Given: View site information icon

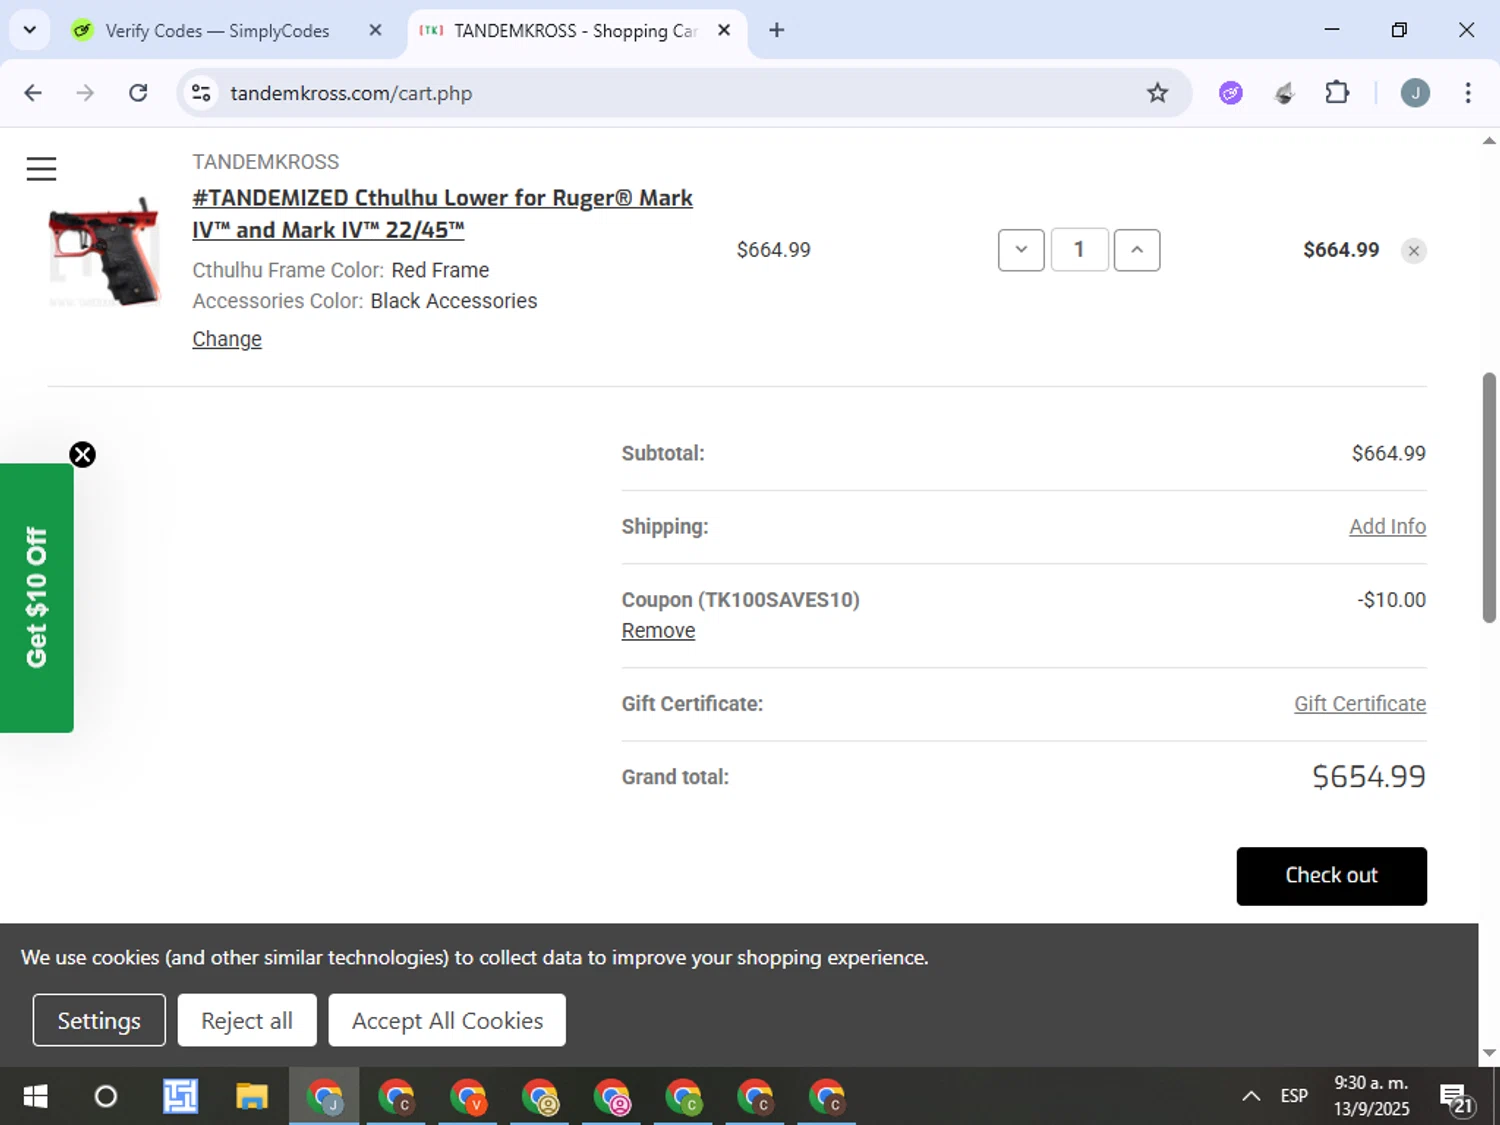Looking at the screenshot, I should [x=201, y=93].
